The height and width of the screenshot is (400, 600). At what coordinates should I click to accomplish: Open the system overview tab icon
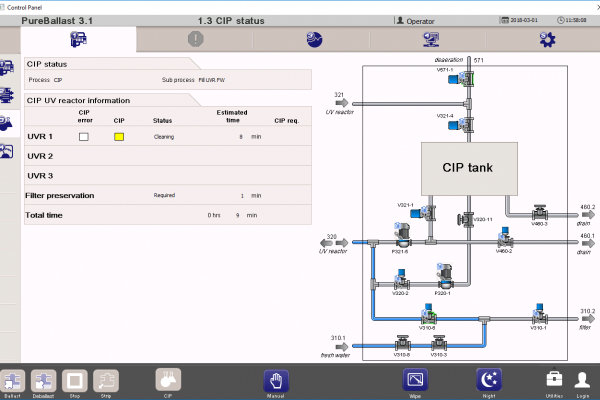[78, 39]
